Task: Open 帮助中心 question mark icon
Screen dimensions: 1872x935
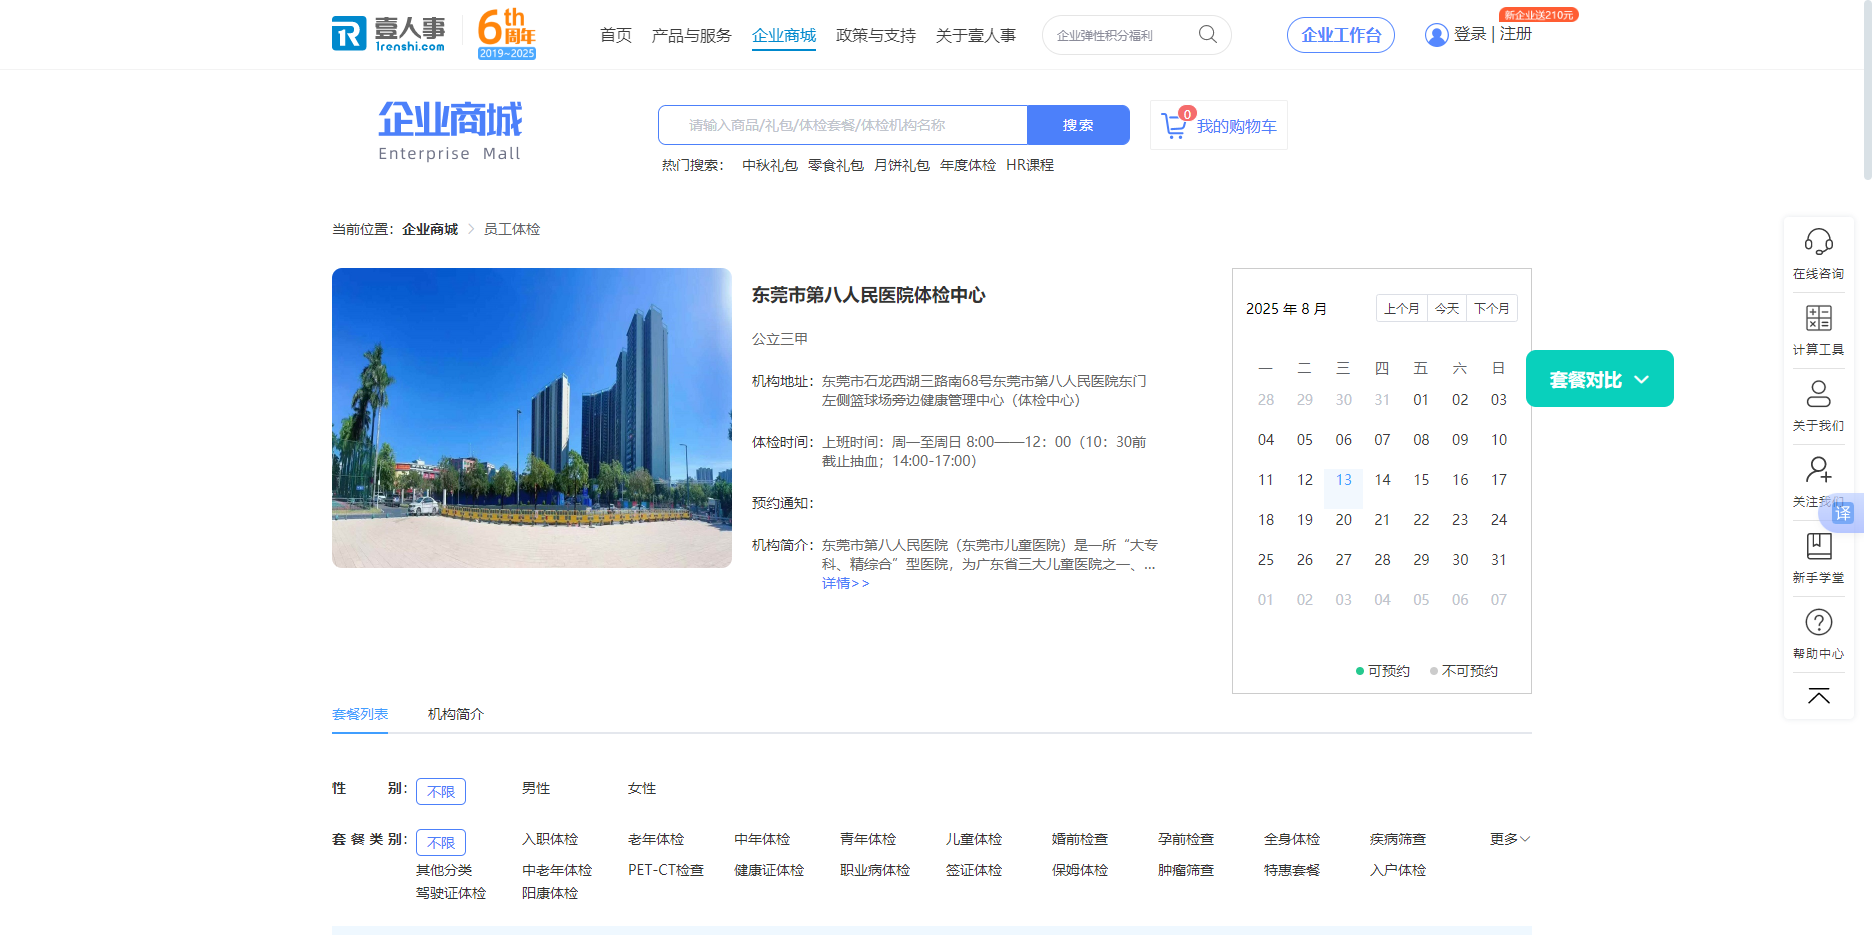Action: 1818,622
